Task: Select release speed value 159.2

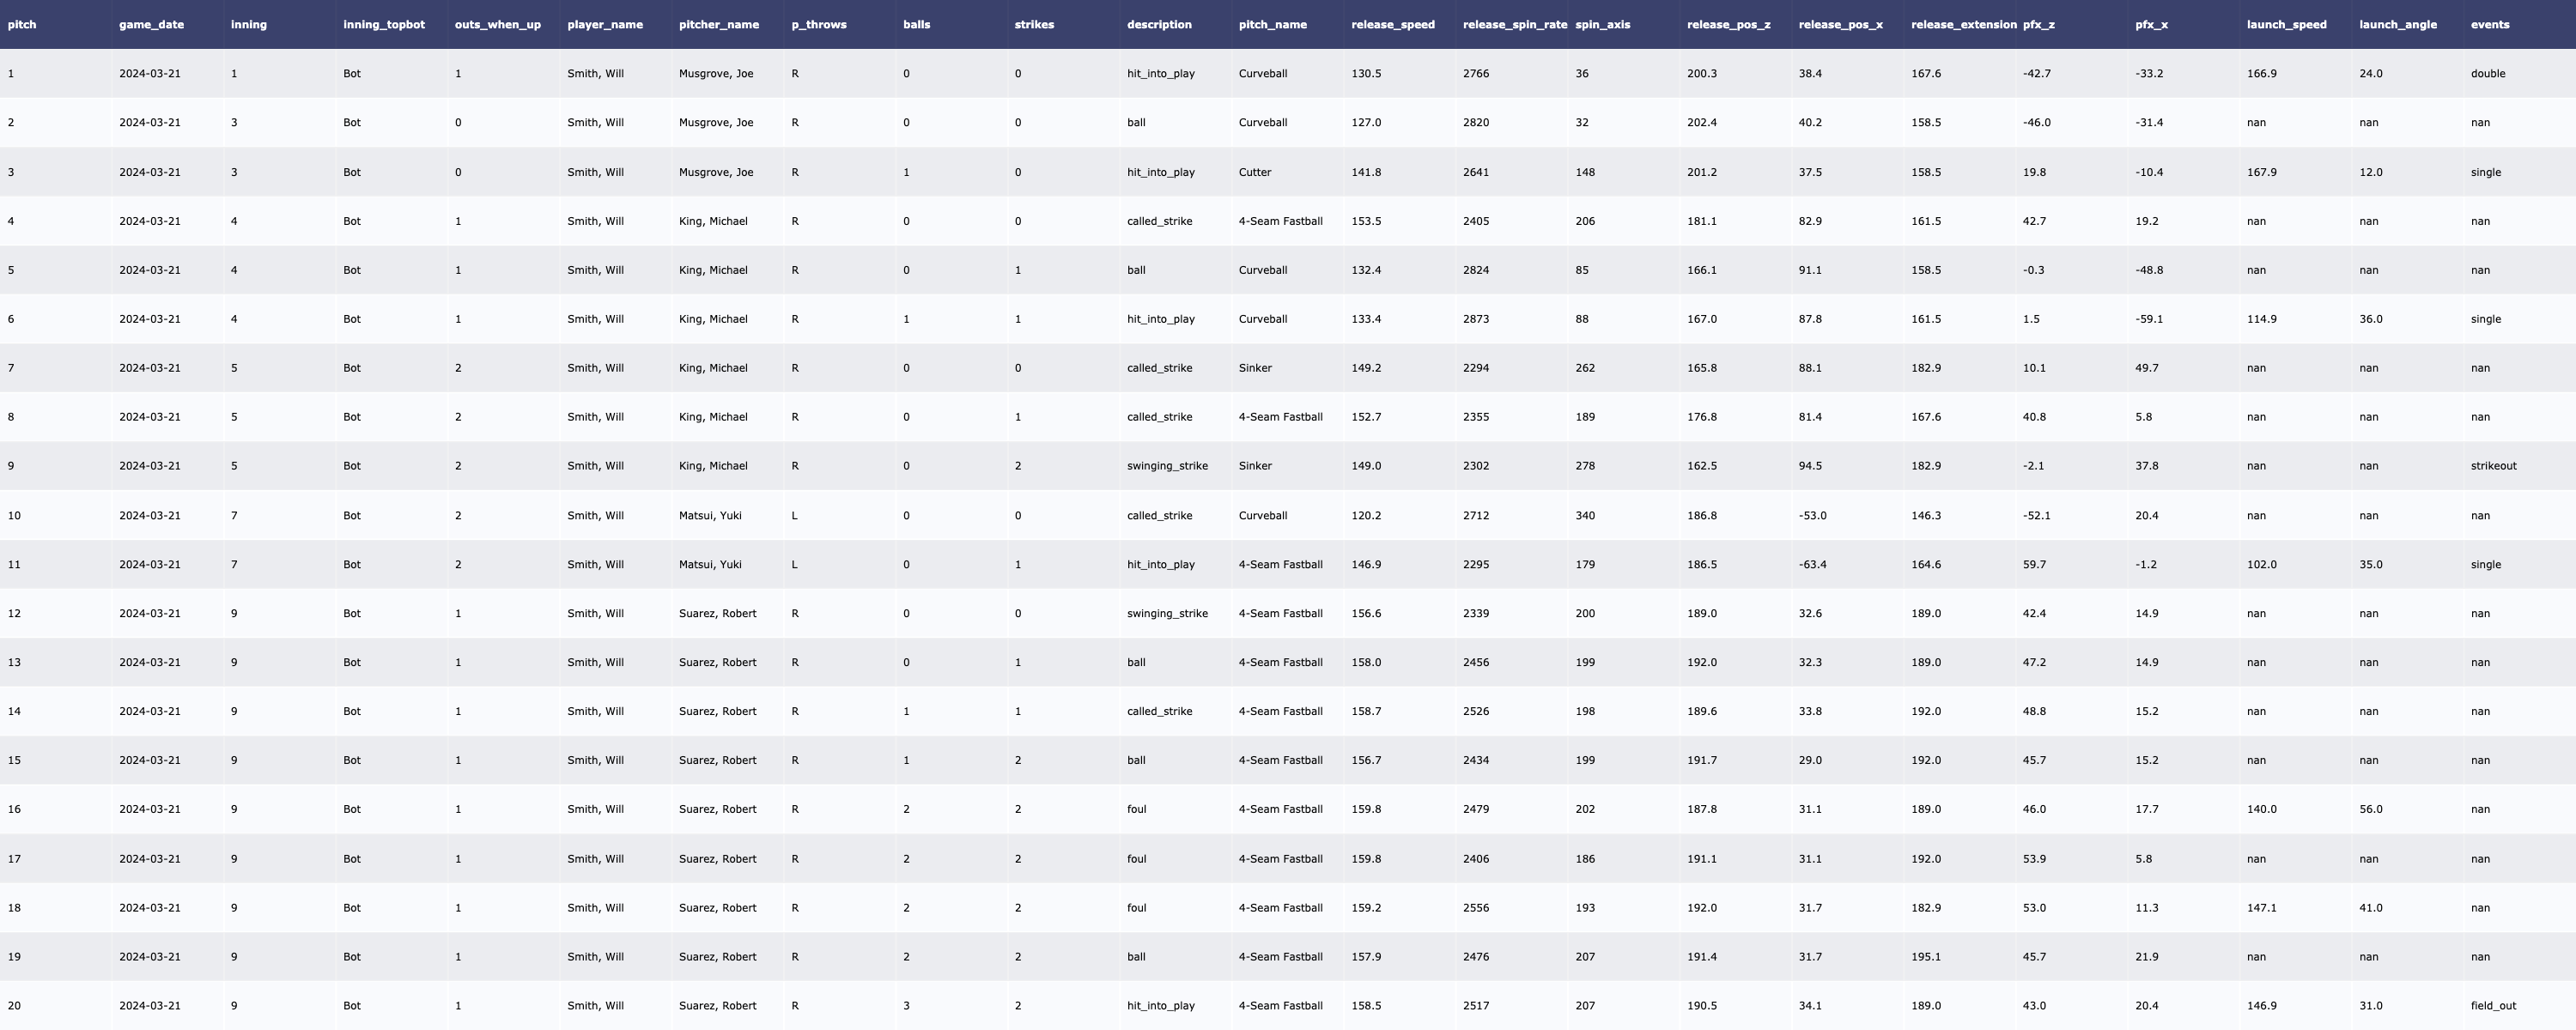Action: pos(1365,908)
